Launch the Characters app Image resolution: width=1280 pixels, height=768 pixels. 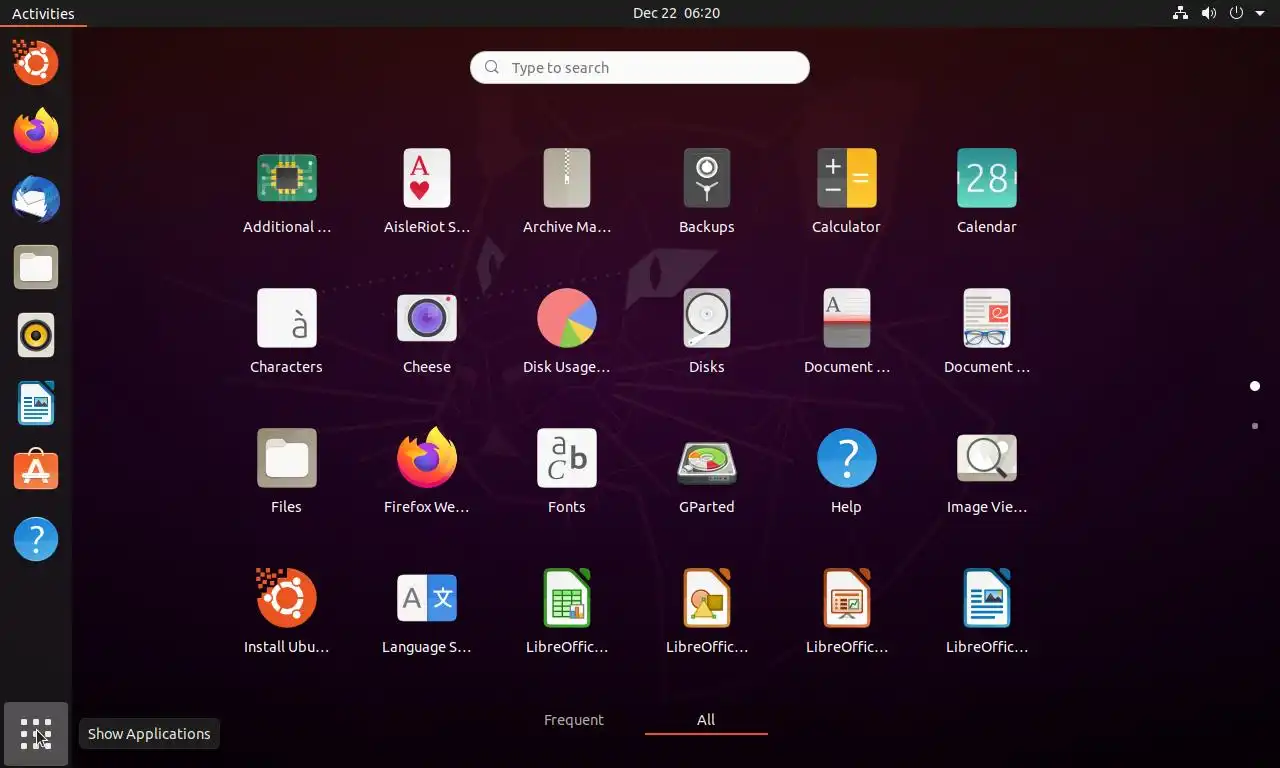click(287, 319)
